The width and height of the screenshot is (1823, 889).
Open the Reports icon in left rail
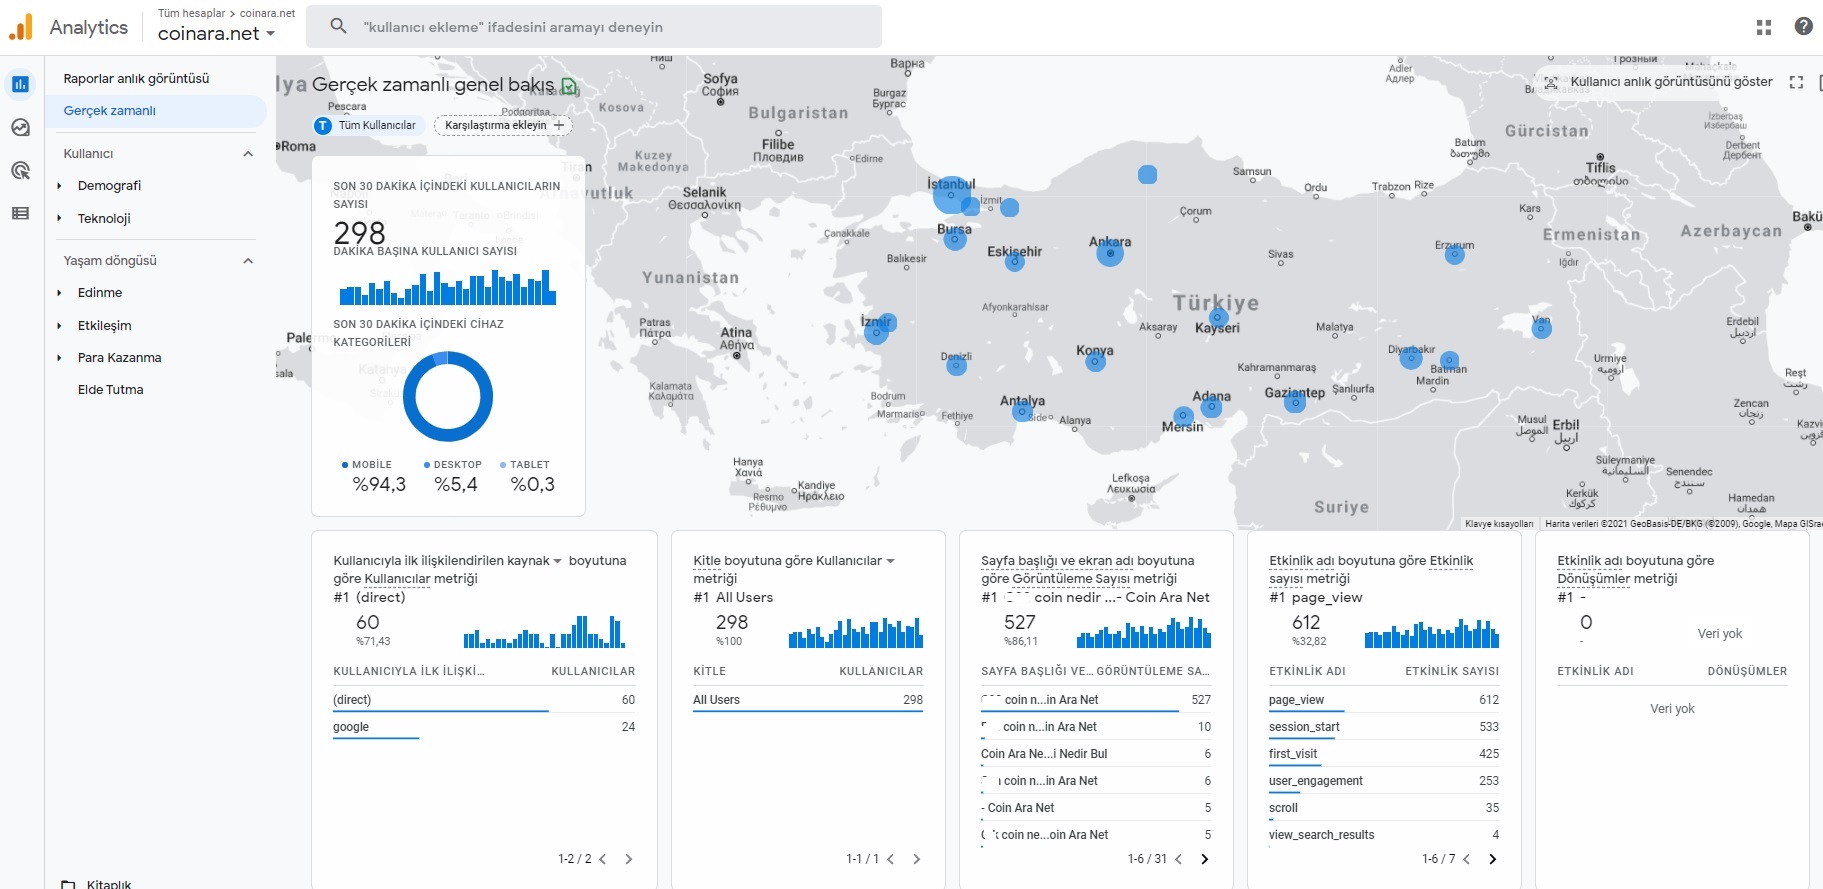20,84
